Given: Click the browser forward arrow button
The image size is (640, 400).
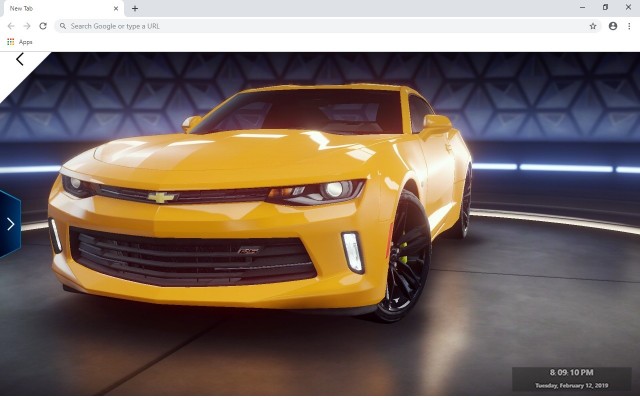Looking at the screenshot, I should coord(27,26).
